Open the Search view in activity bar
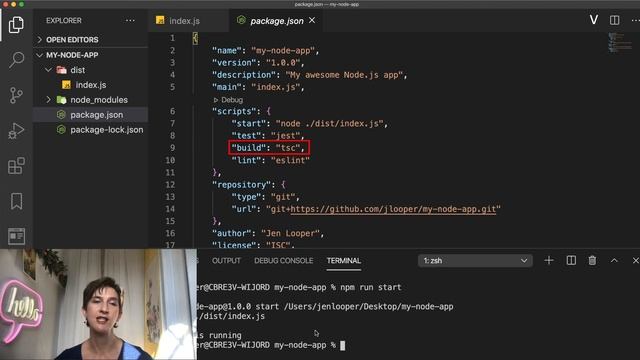Screen dimensions: 640x360 (x=16, y=60)
